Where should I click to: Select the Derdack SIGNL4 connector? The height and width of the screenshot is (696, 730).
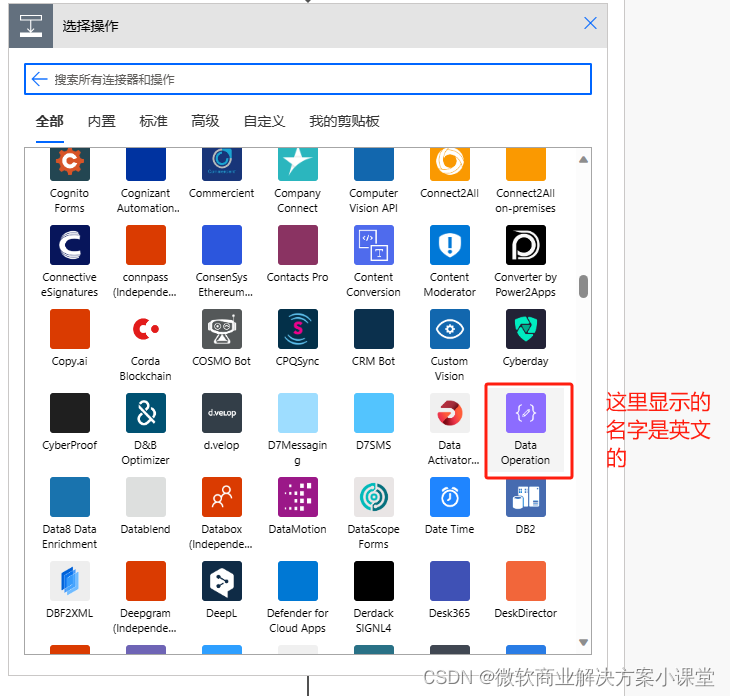click(x=373, y=581)
